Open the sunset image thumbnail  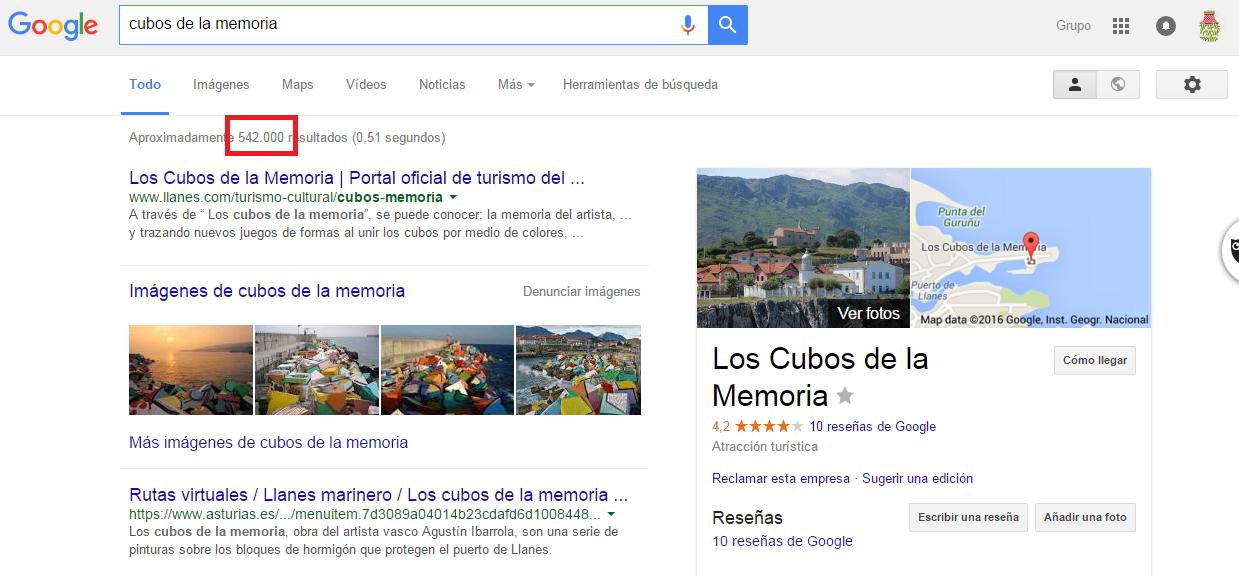(x=191, y=370)
